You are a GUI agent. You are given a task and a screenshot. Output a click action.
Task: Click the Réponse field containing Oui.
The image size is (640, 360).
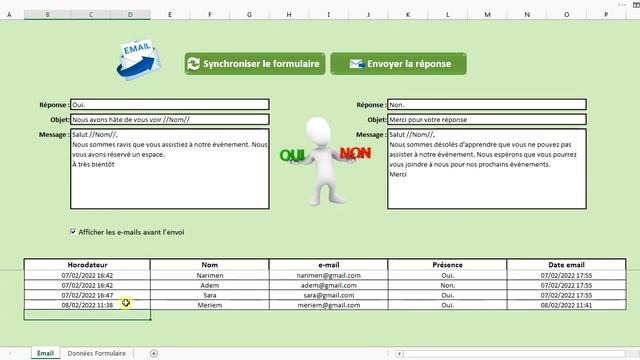[170, 104]
